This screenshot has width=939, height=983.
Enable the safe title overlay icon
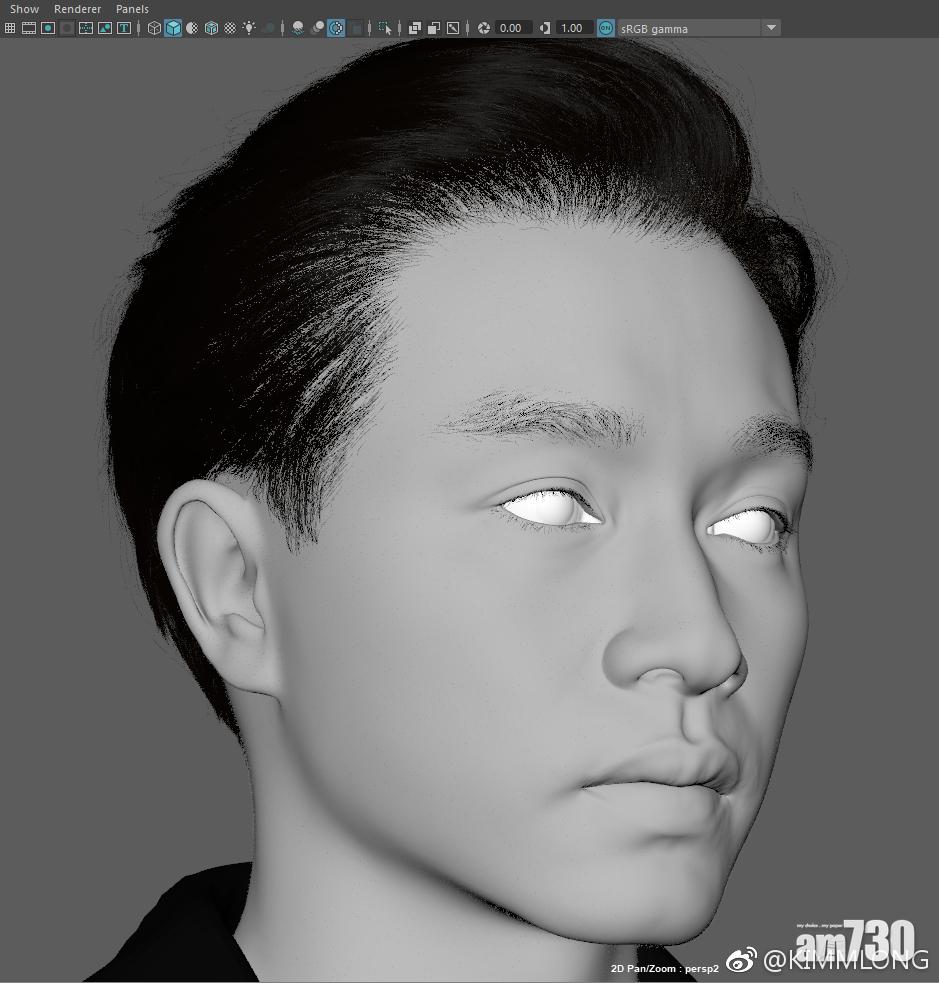(124, 28)
